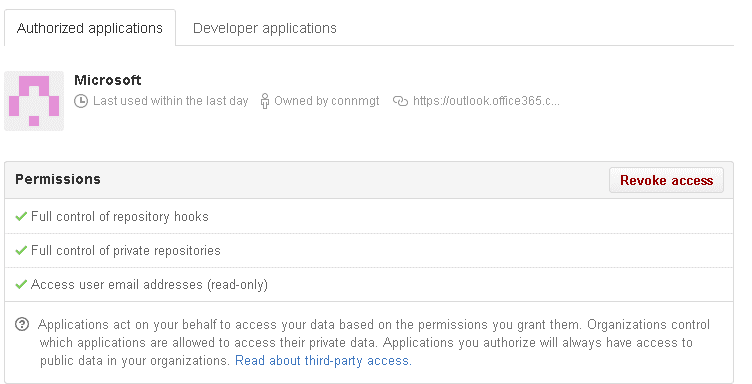Click the pink Microsoft application avatar
The image size is (752, 384).
point(34,101)
